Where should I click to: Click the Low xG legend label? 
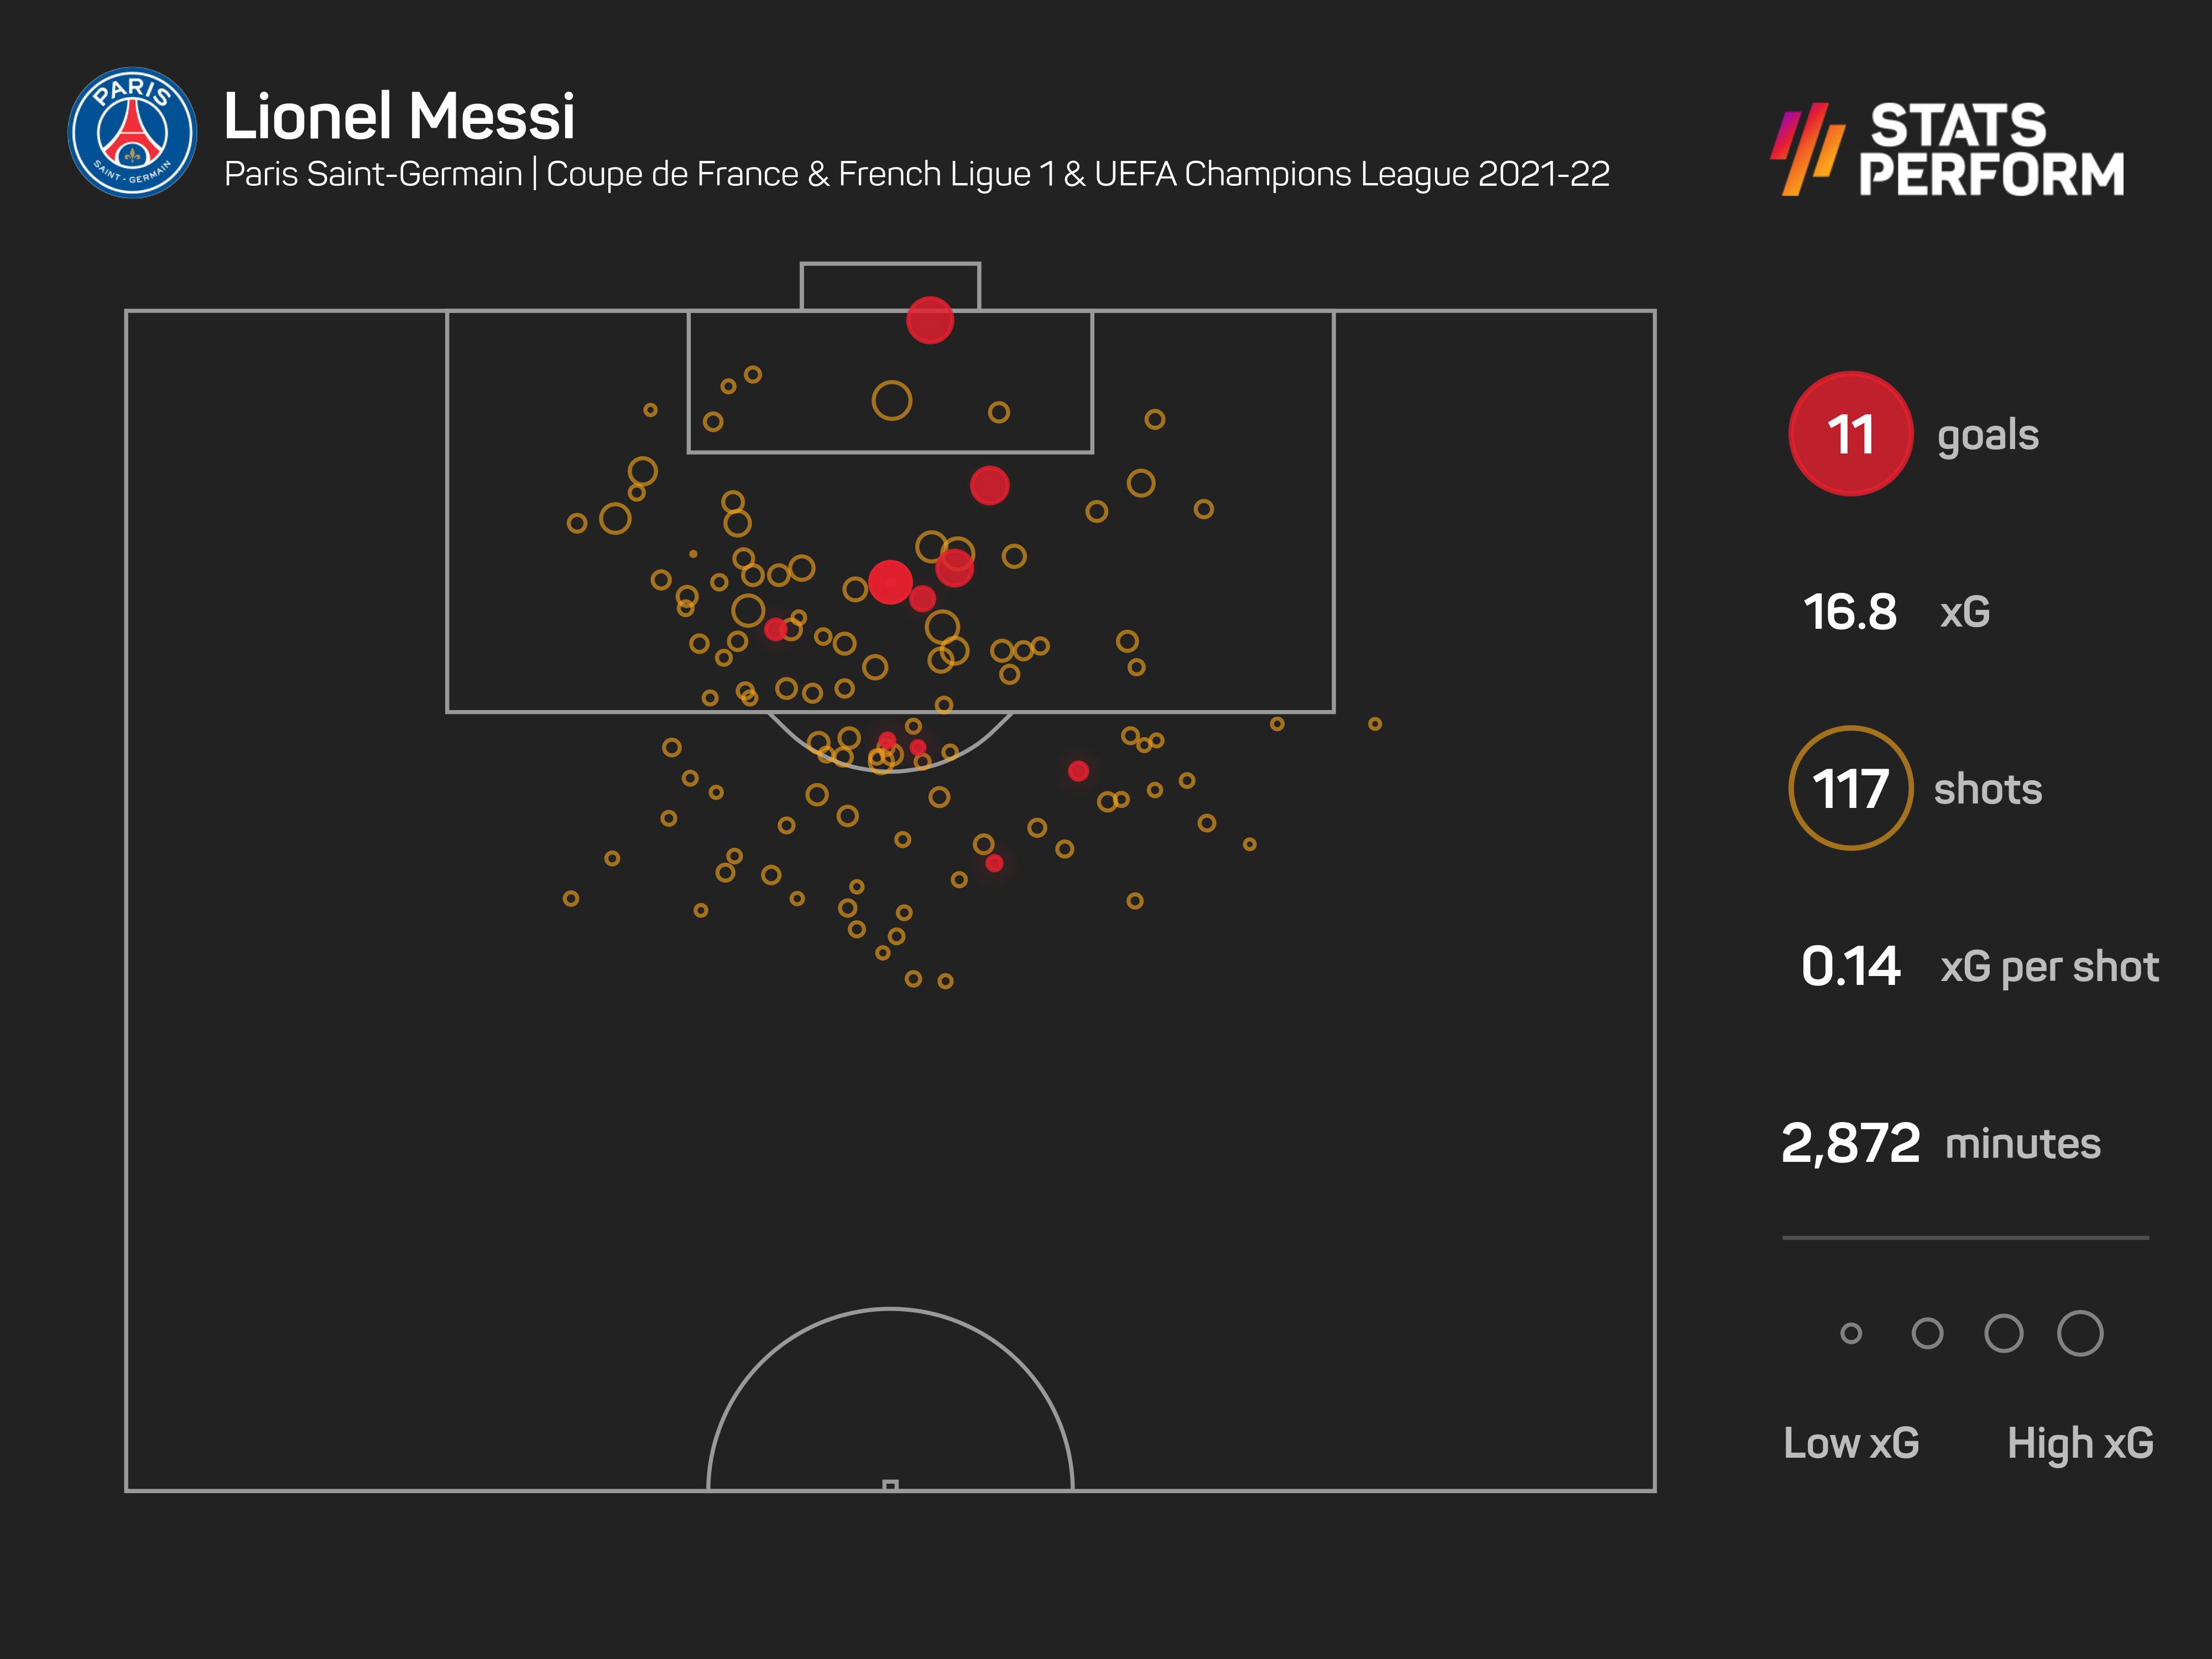1851,1443
